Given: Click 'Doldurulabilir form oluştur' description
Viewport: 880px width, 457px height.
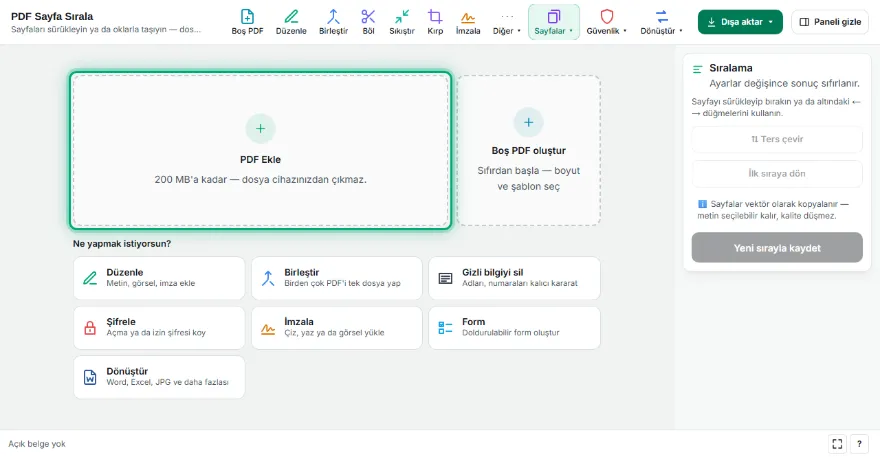Looking at the screenshot, I should (x=511, y=333).
